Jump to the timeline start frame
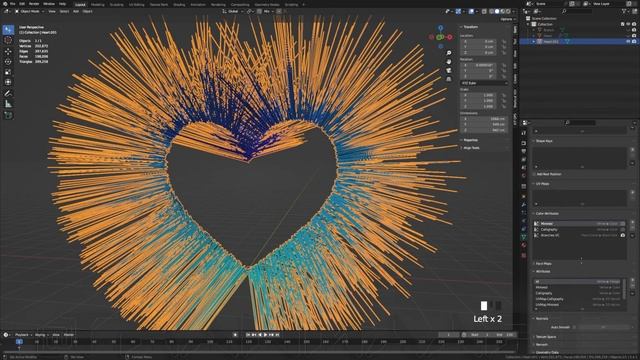 [x=248, y=335]
